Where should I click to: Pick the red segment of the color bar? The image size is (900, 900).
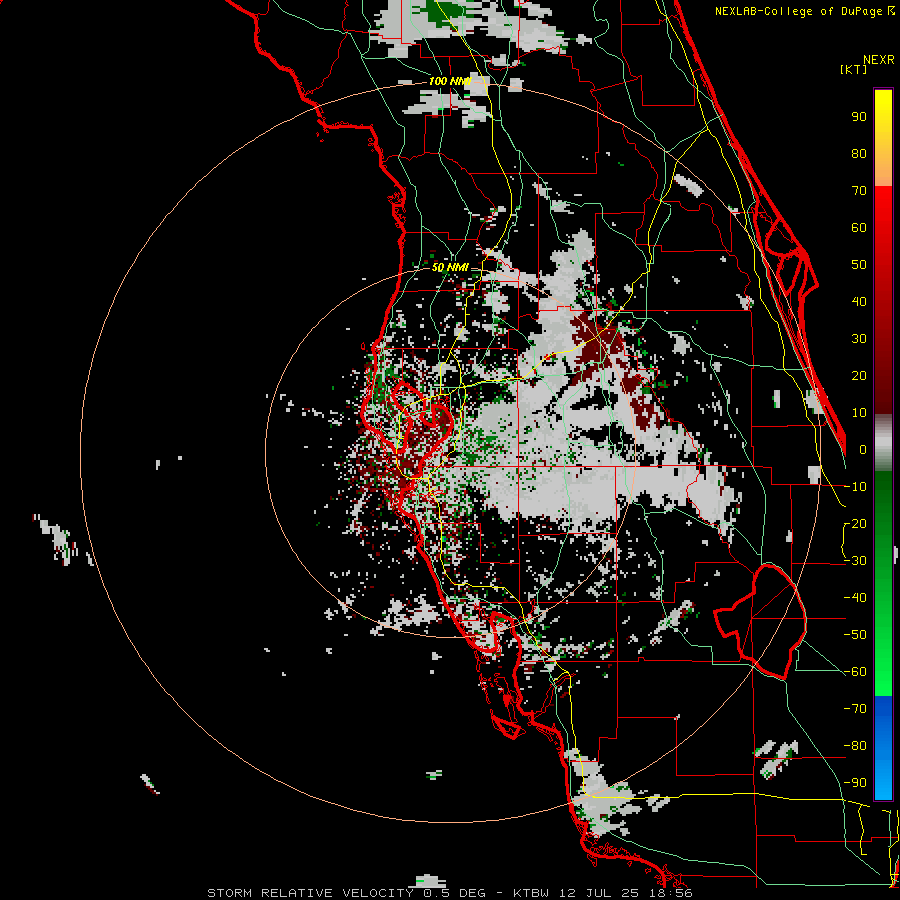click(883, 300)
